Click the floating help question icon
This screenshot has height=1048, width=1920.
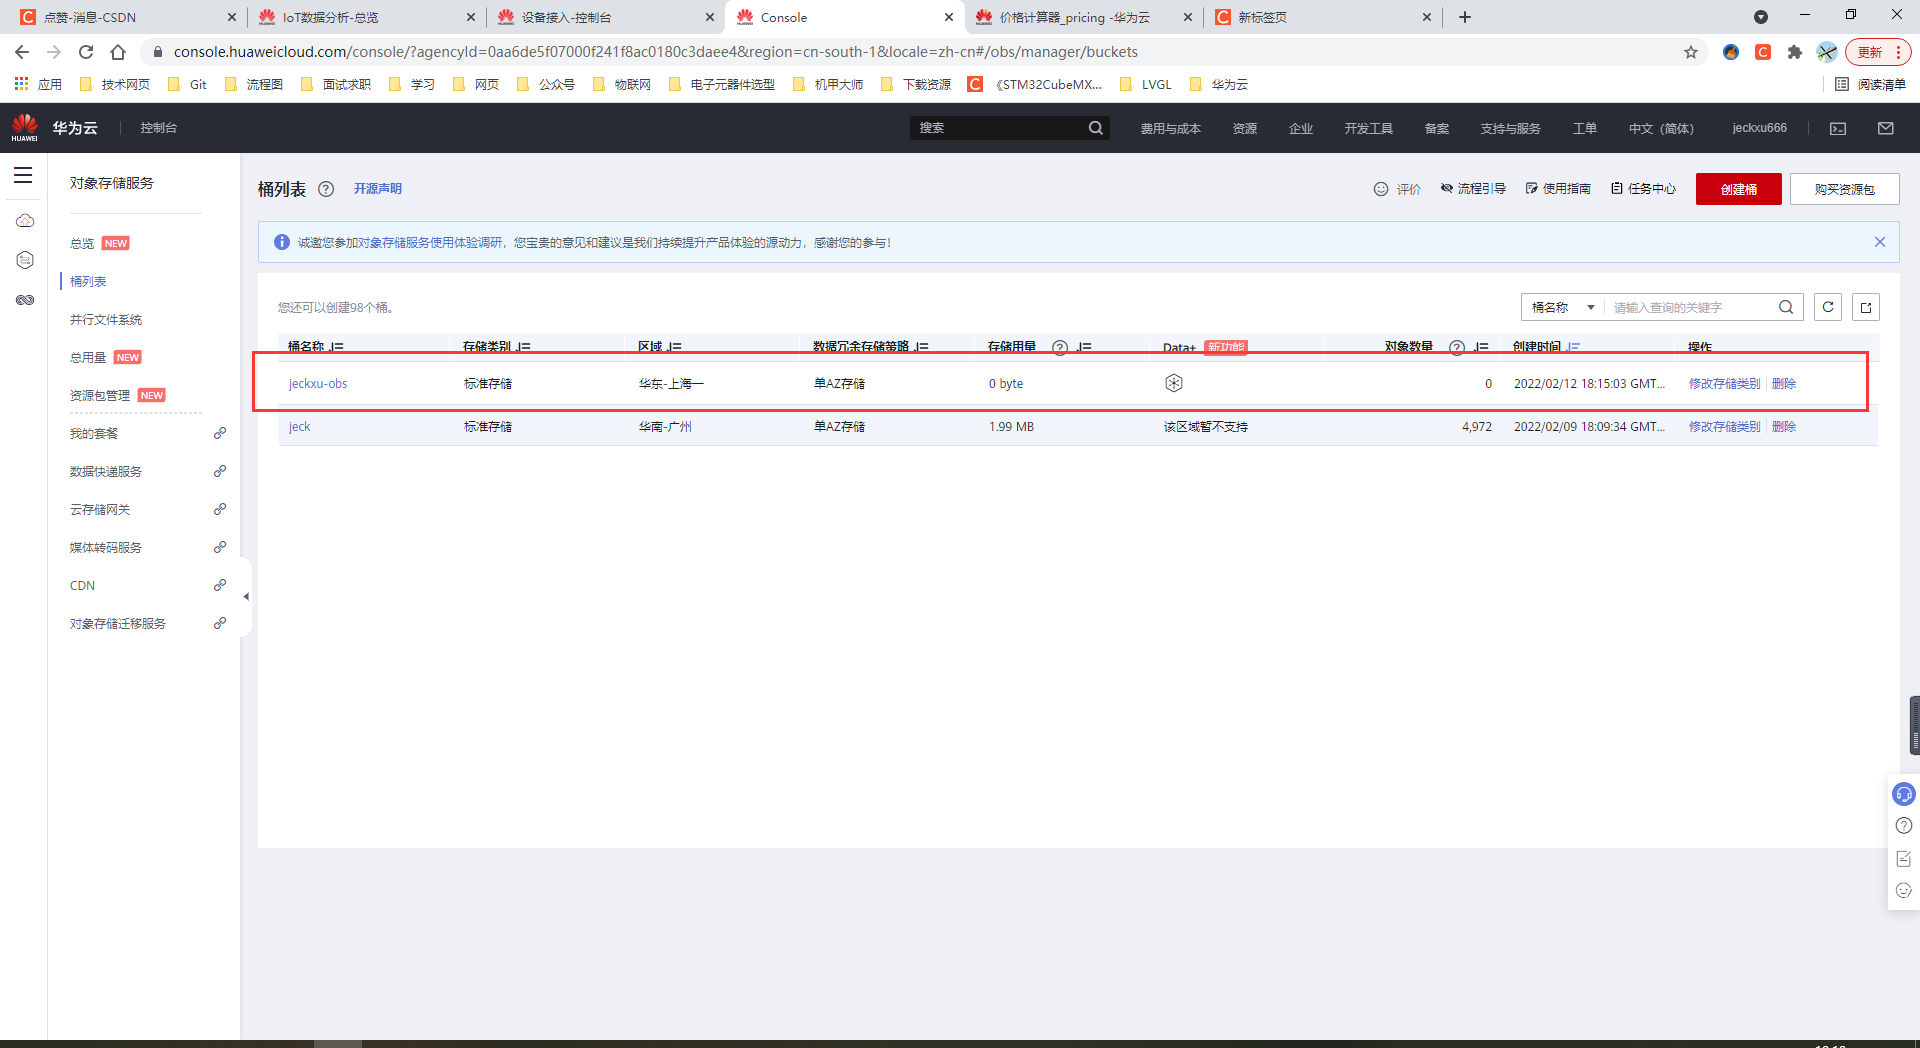1904,826
